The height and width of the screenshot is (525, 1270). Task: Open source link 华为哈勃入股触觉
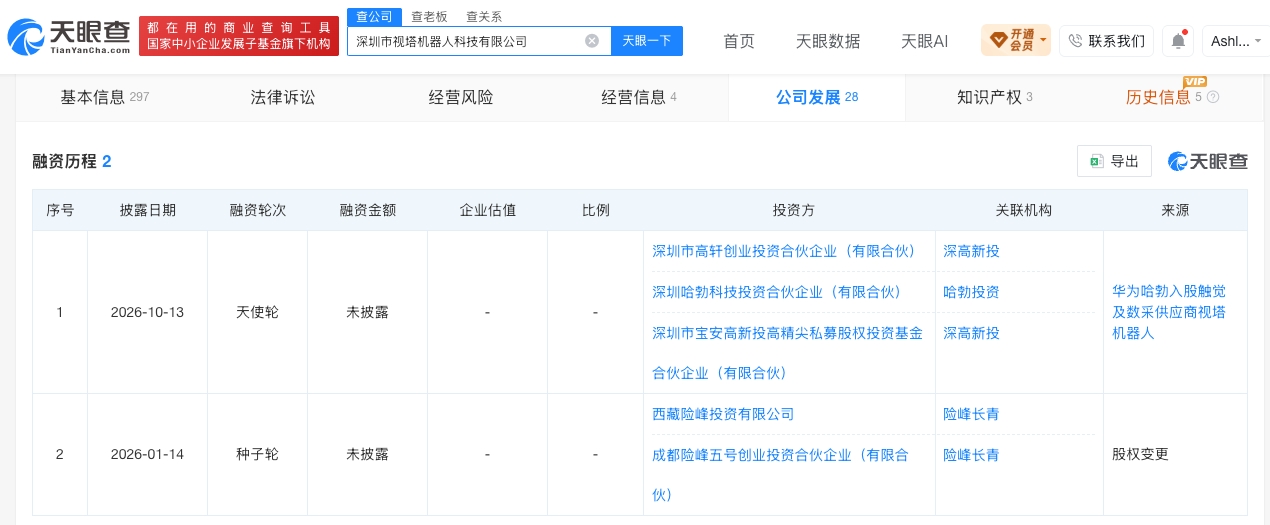(1168, 291)
